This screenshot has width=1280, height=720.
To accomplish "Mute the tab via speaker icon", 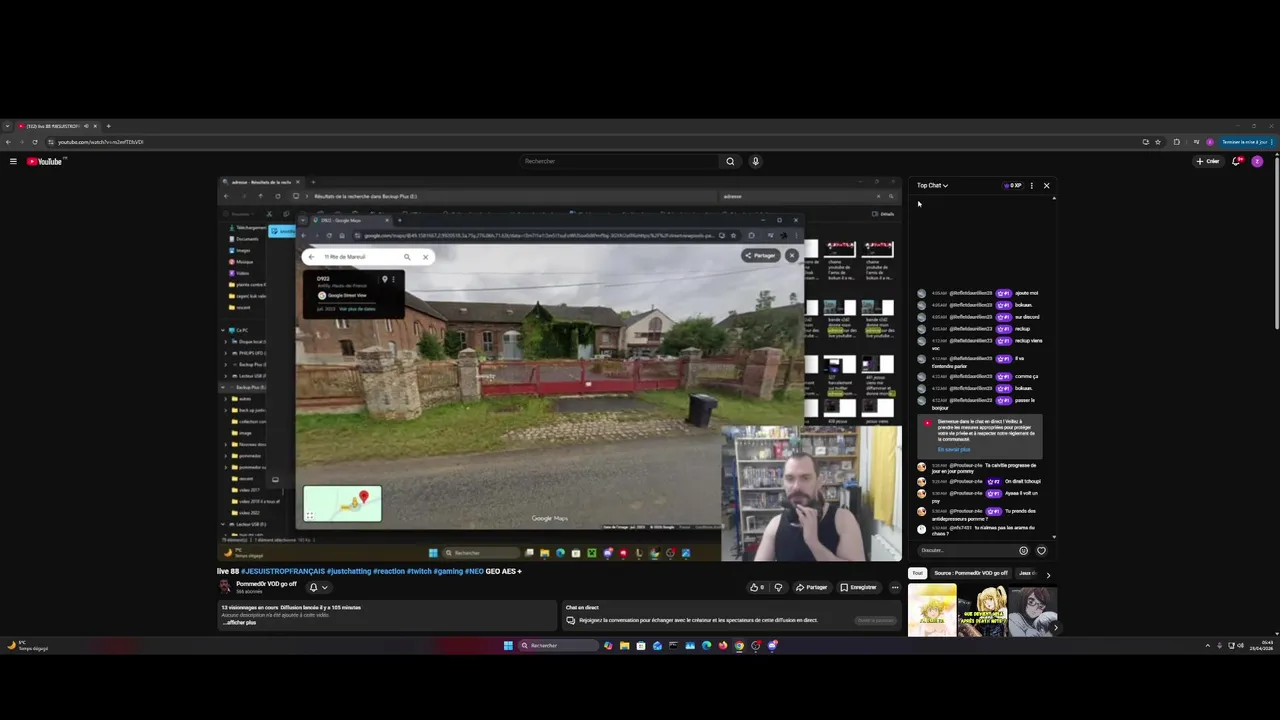I will point(86,126).
